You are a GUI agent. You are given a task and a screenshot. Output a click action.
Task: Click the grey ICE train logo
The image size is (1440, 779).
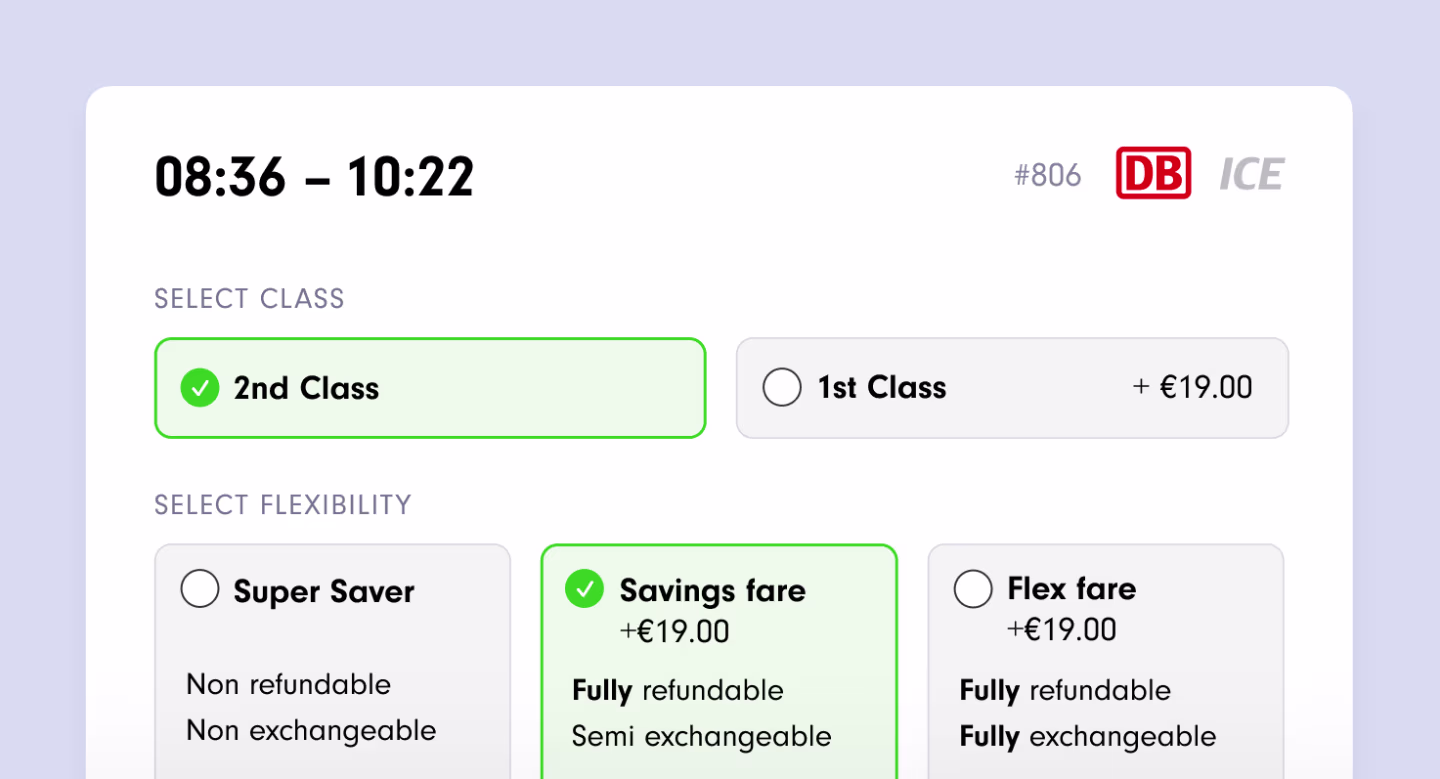[x=1251, y=175]
